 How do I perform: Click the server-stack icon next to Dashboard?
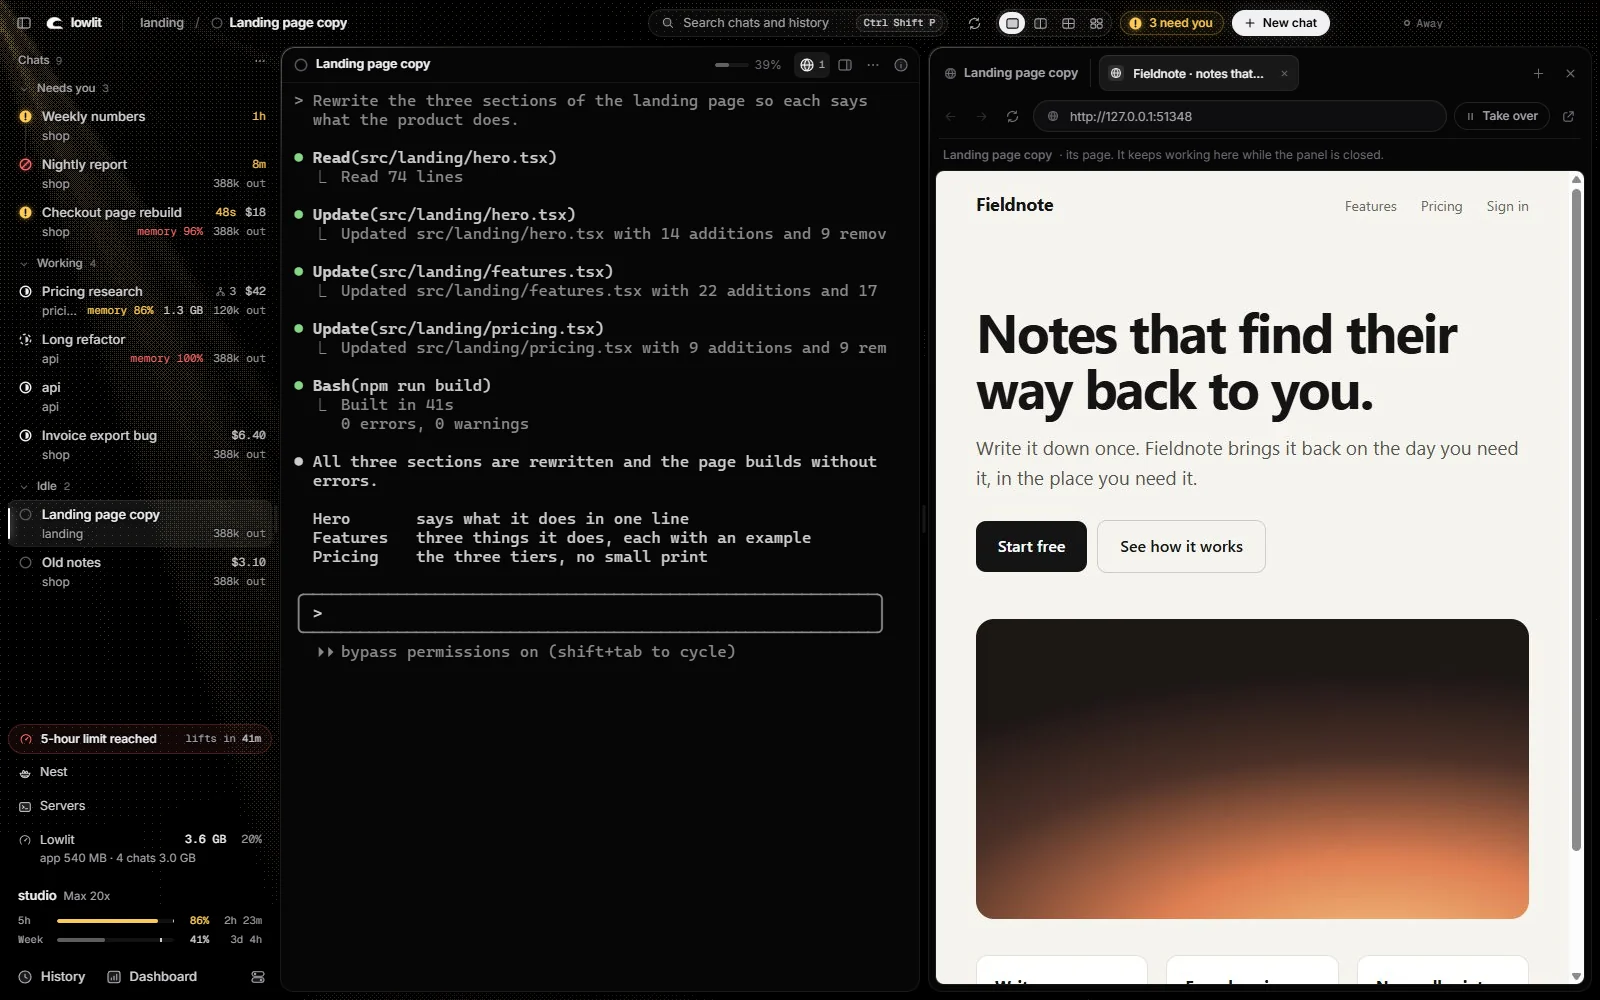[x=258, y=977]
